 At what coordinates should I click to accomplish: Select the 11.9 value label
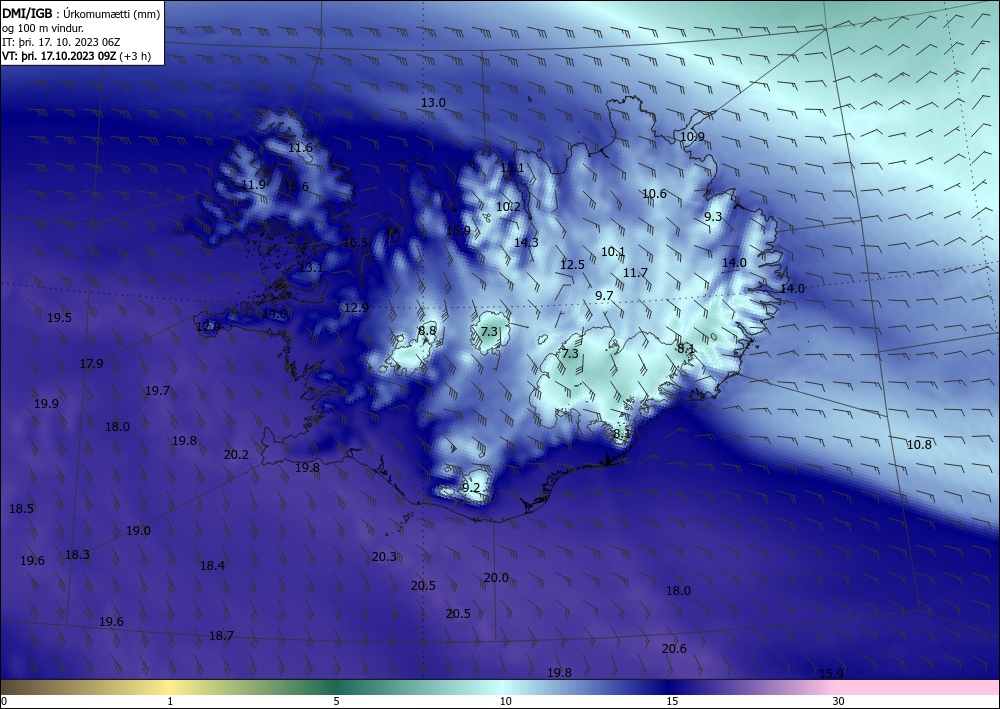253,185
